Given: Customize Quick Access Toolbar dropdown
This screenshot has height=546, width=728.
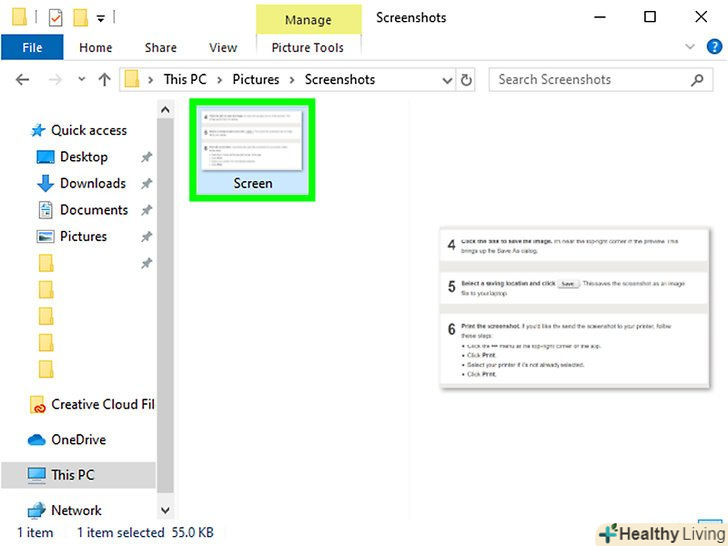Looking at the screenshot, I should click(101, 19).
